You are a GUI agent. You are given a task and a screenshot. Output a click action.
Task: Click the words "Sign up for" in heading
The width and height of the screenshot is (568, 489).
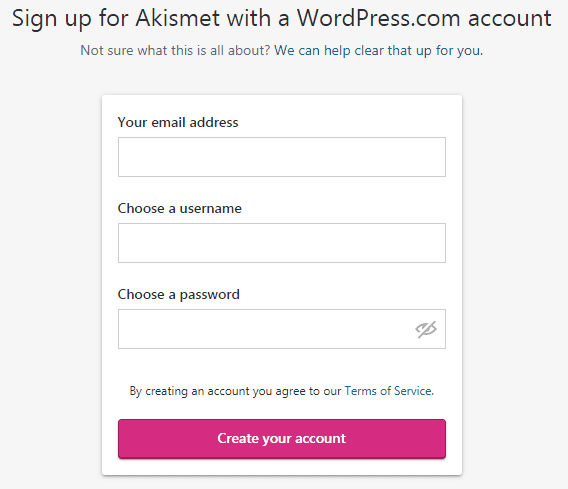coord(70,19)
